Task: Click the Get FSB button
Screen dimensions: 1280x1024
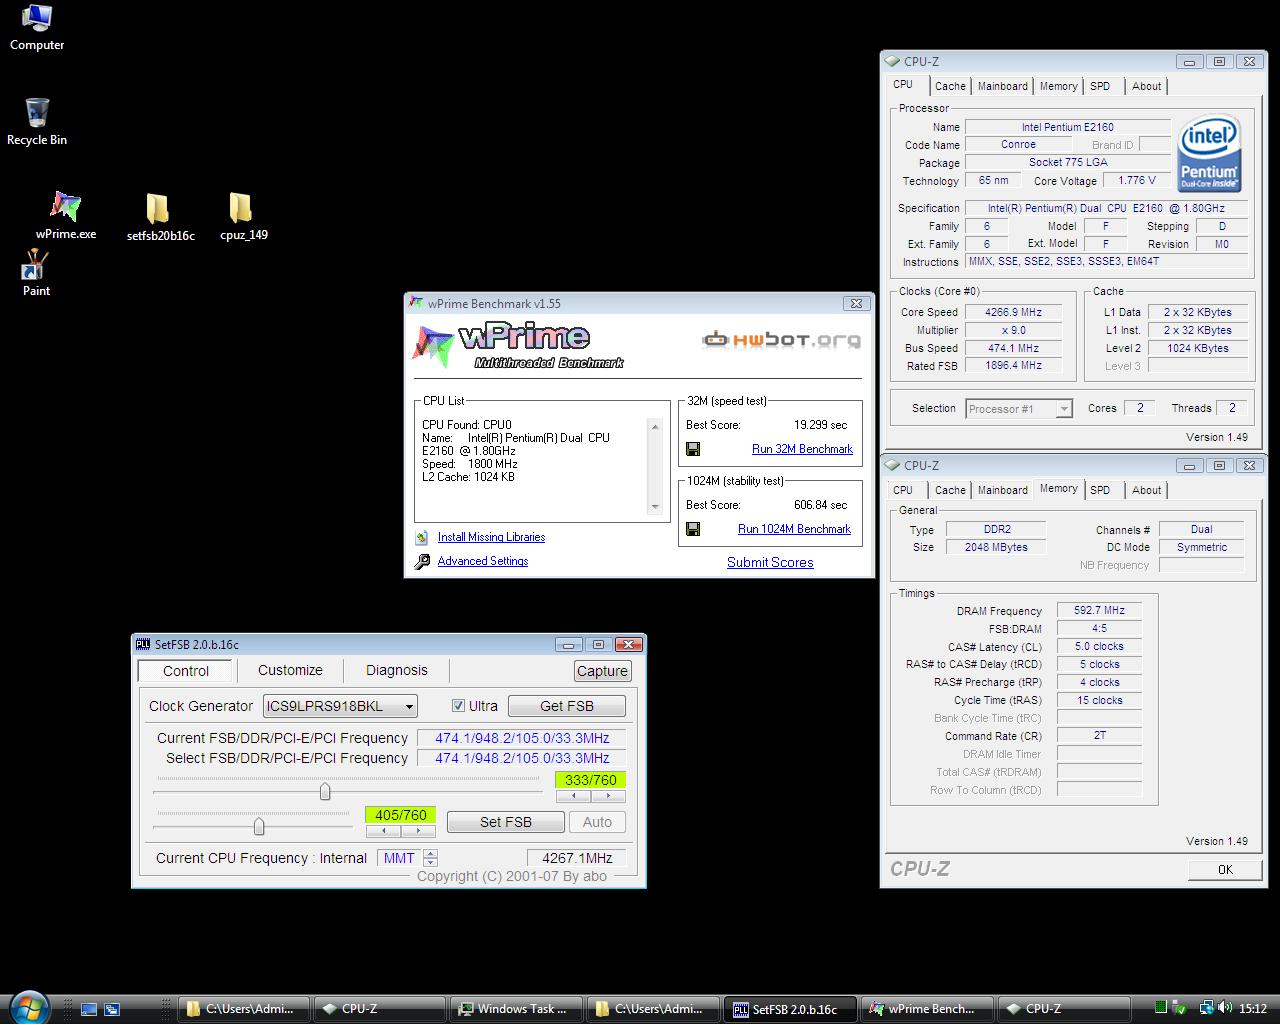Action: click(x=567, y=706)
